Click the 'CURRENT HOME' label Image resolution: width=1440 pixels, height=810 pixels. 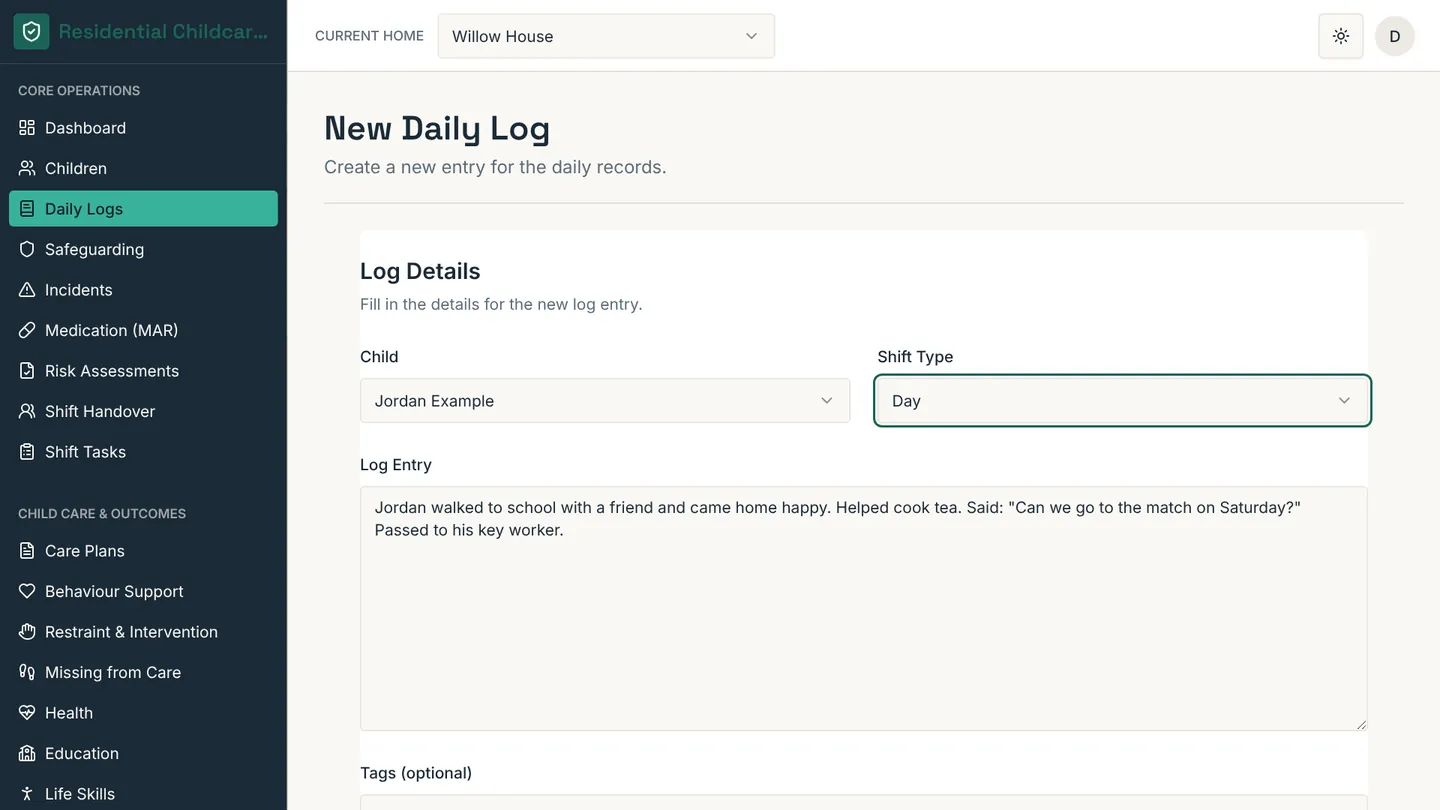pyautogui.click(x=369, y=36)
